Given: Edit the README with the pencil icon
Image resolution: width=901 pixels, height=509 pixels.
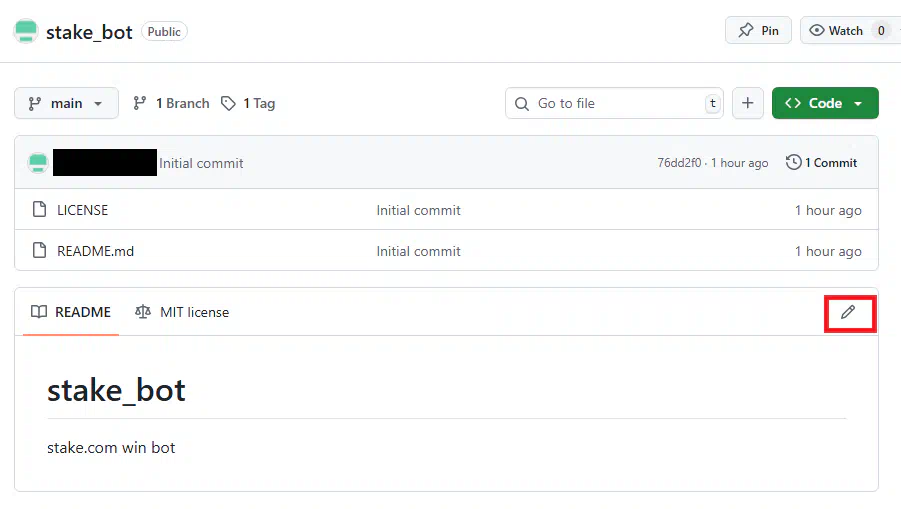Looking at the screenshot, I should coord(848,313).
